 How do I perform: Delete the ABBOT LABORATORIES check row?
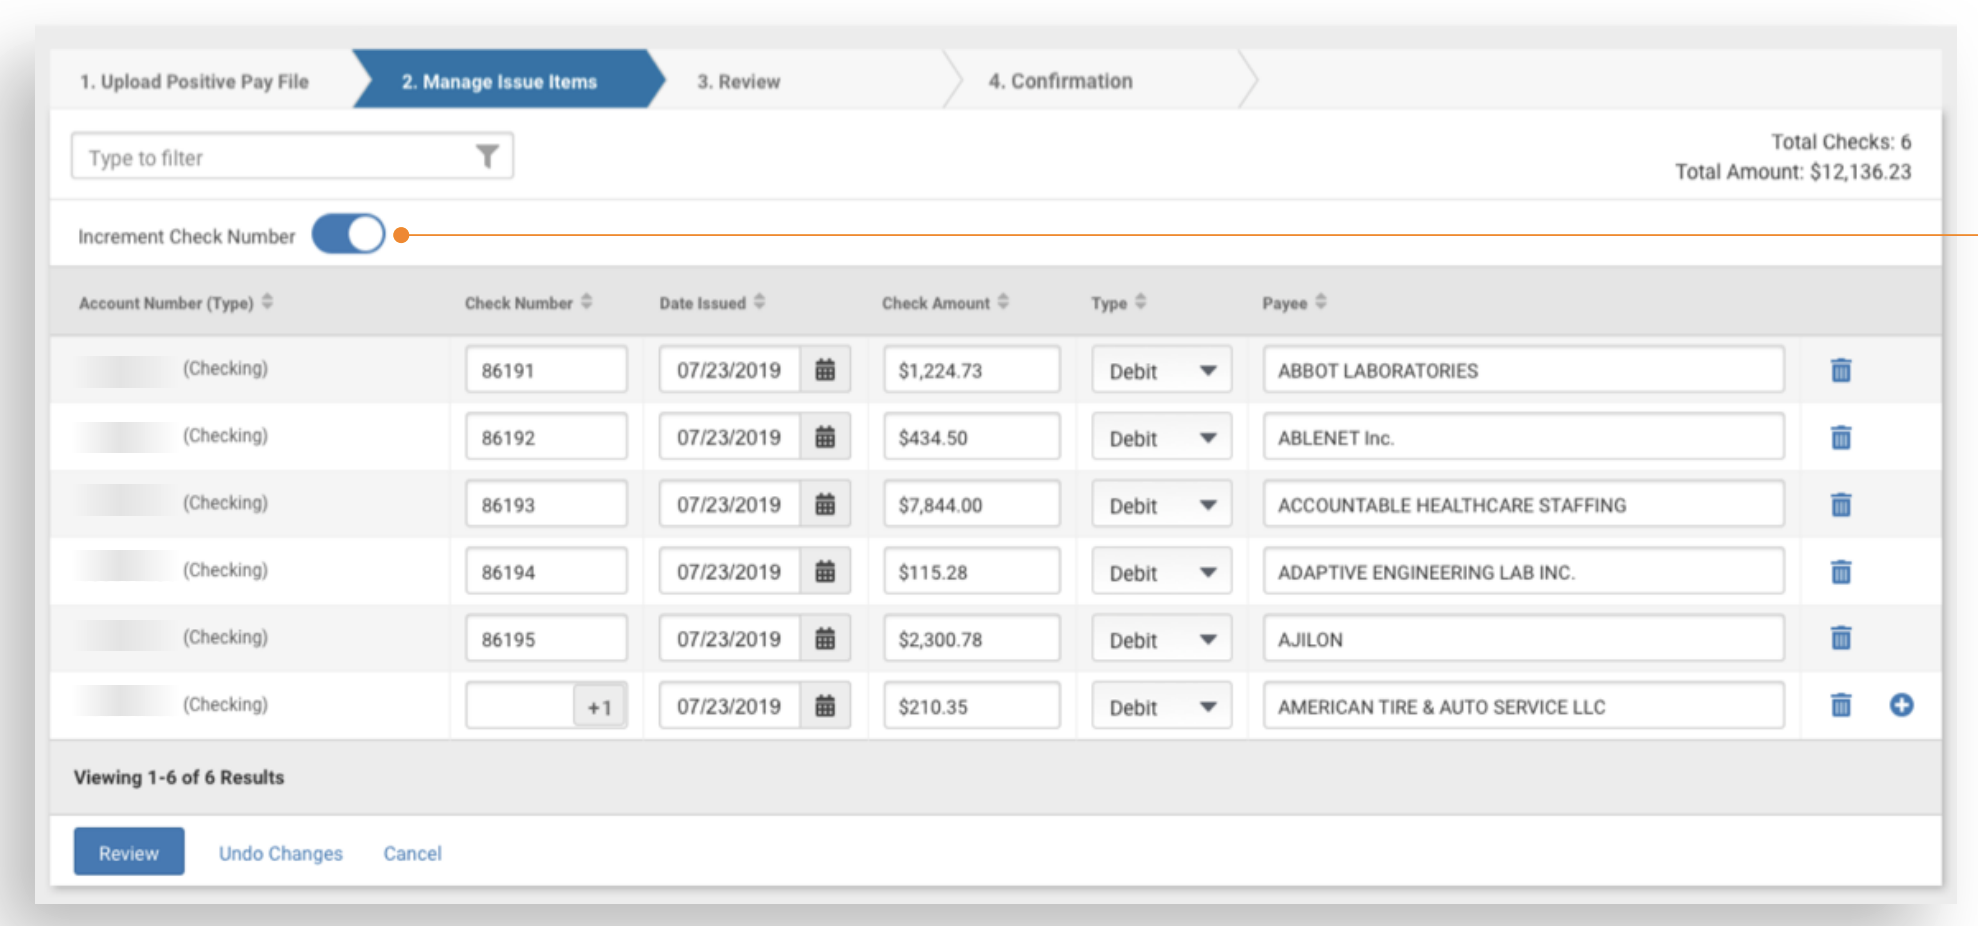[1840, 370]
